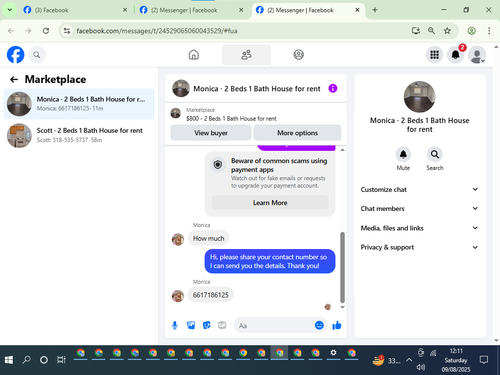Open Windows notification center icon
The image size is (500, 375).
[x=484, y=360]
